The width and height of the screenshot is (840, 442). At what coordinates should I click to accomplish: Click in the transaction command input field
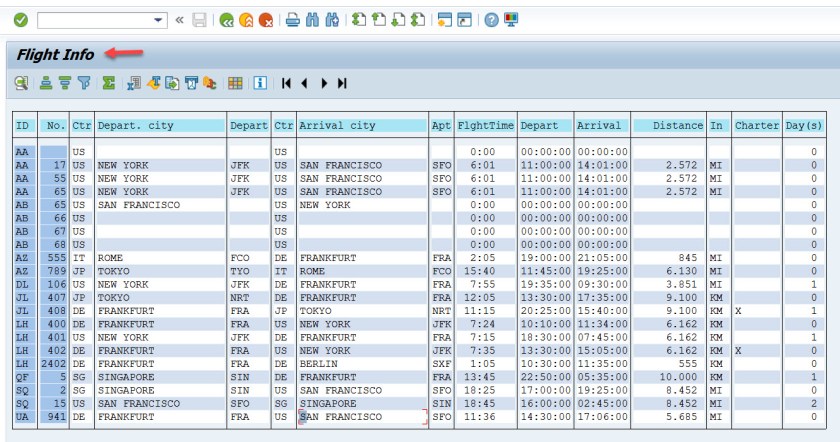point(92,20)
